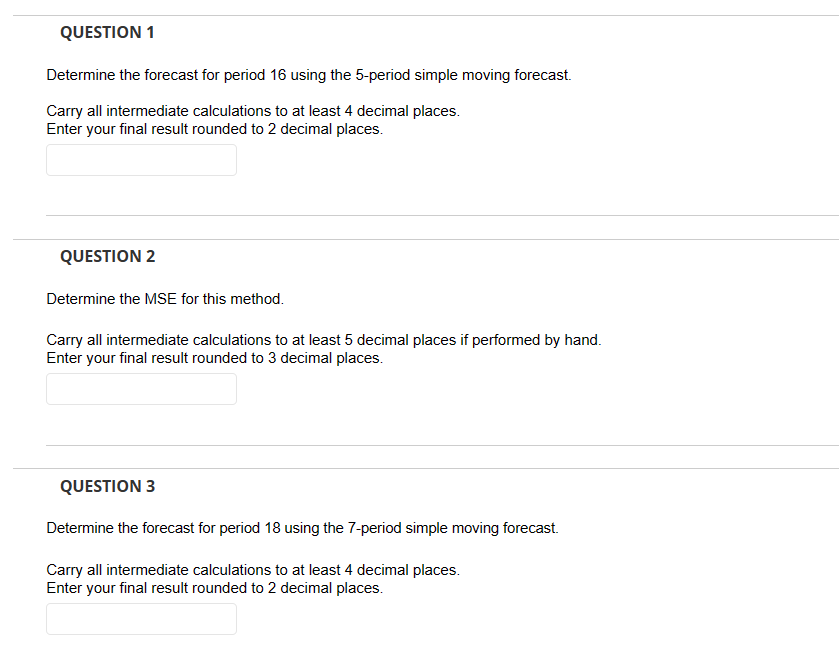Click the phrase '5-period simple moving forecast'

[460, 74]
